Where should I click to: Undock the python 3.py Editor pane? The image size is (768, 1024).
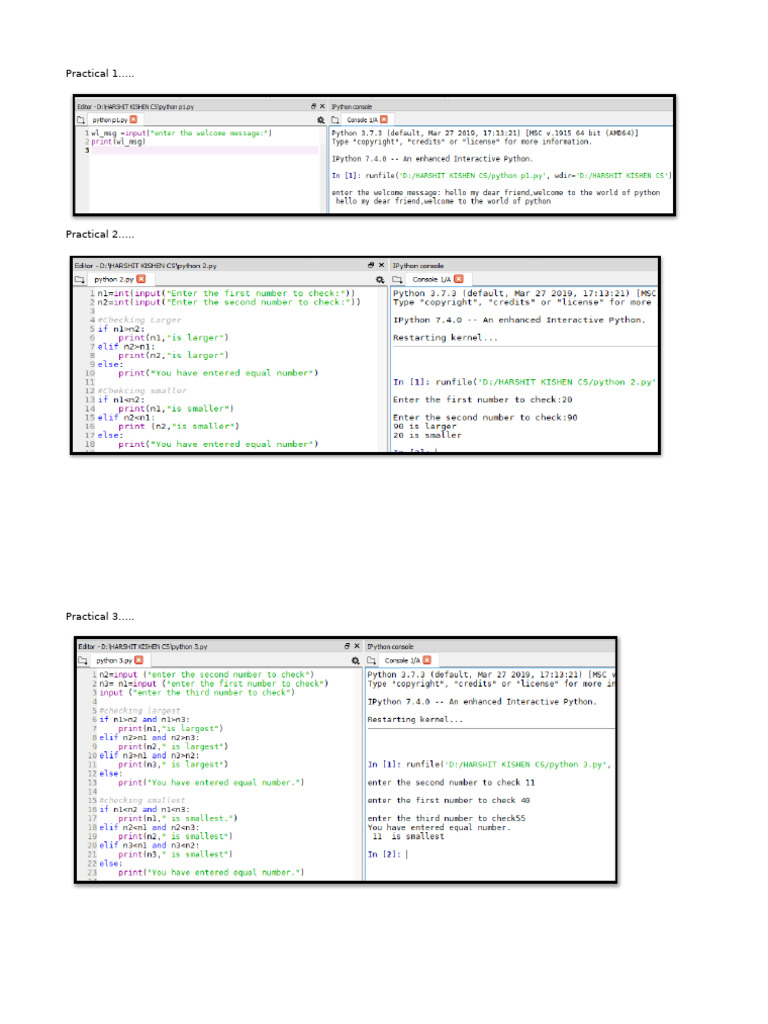(347, 646)
